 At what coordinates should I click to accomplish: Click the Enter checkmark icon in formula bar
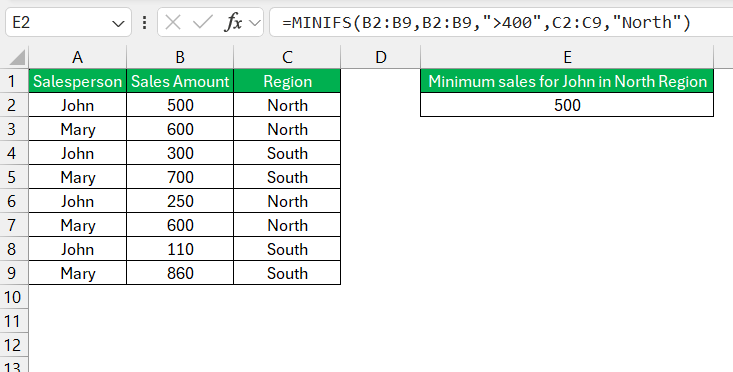(x=203, y=22)
